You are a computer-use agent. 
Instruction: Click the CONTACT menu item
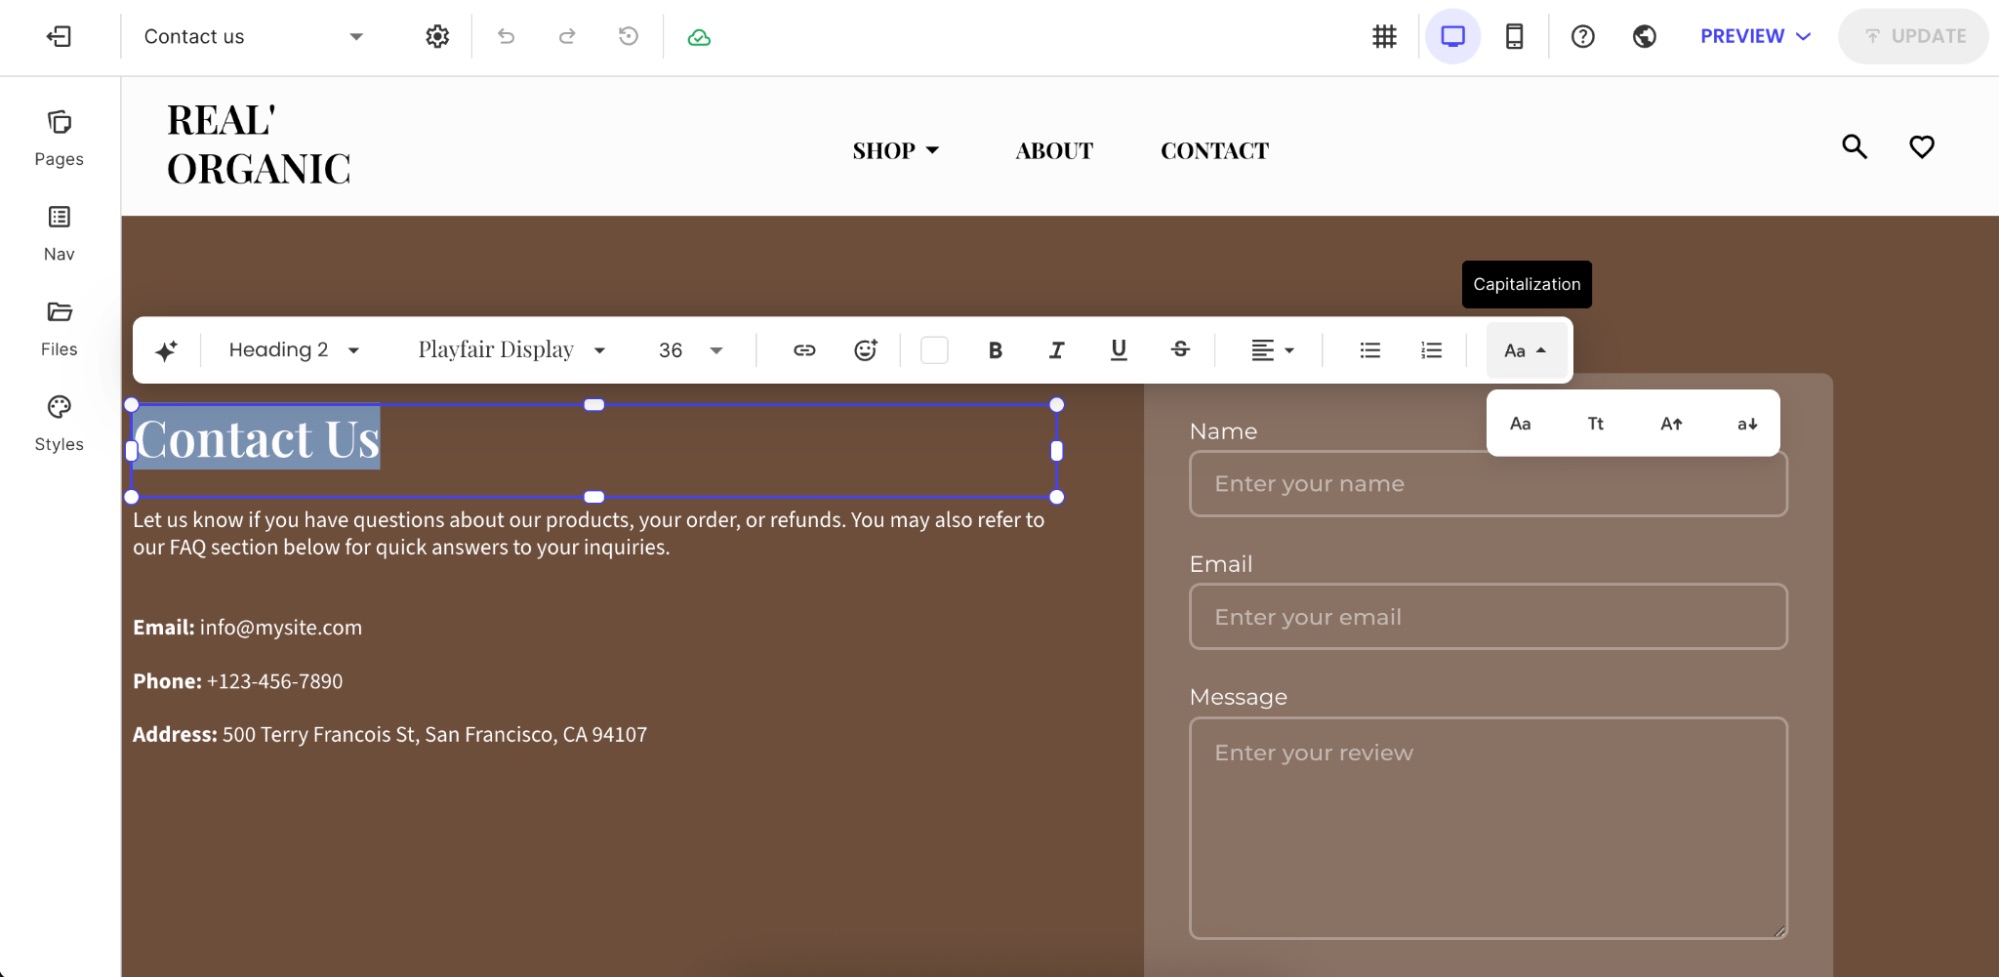pyautogui.click(x=1214, y=151)
